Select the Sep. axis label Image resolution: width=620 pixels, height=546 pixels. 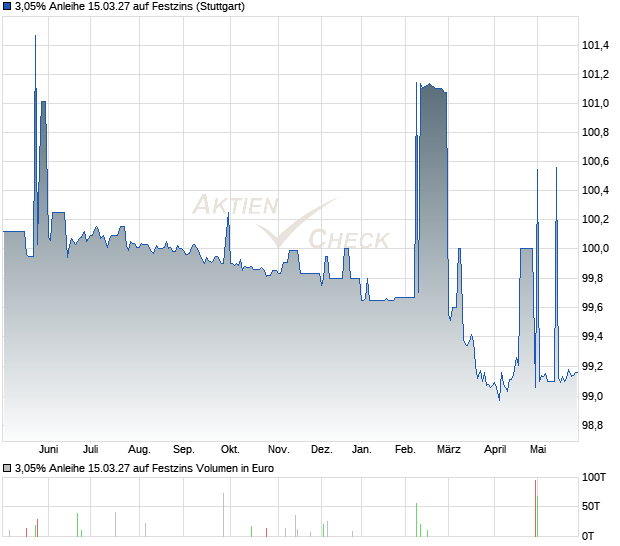184,450
